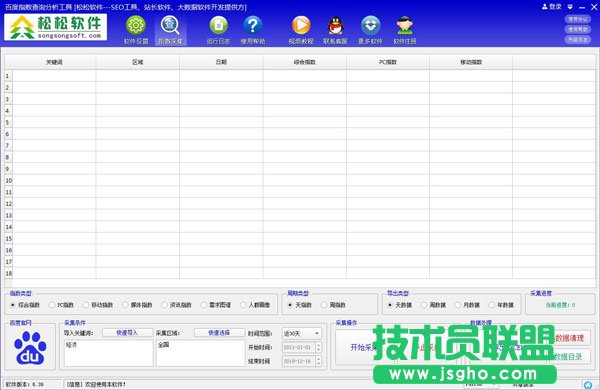The image size is (600, 390).
Task: Select row 18 header in table
Action: pos(8,273)
